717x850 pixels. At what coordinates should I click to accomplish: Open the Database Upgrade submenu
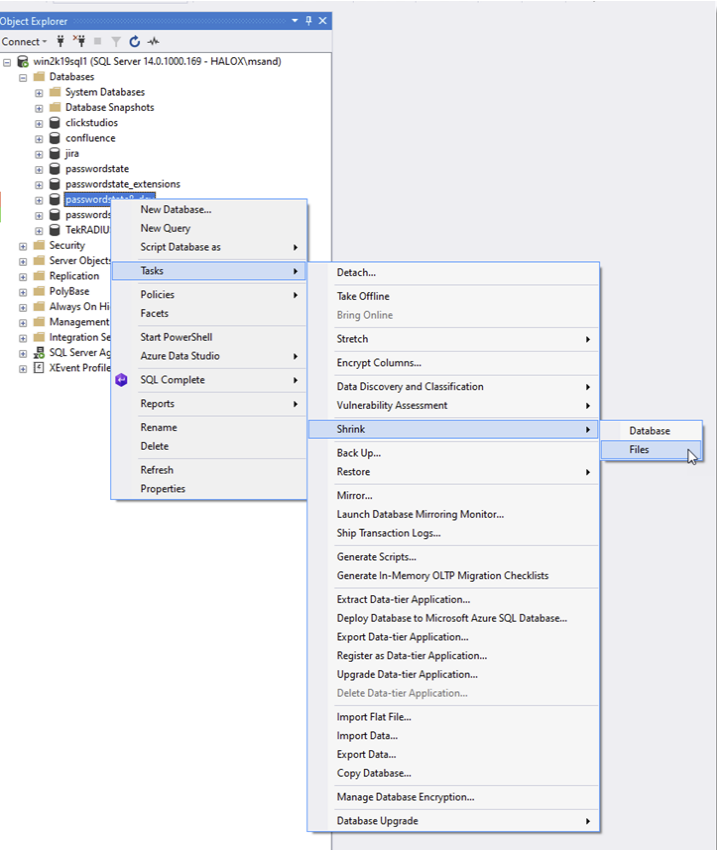click(x=454, y=821)
